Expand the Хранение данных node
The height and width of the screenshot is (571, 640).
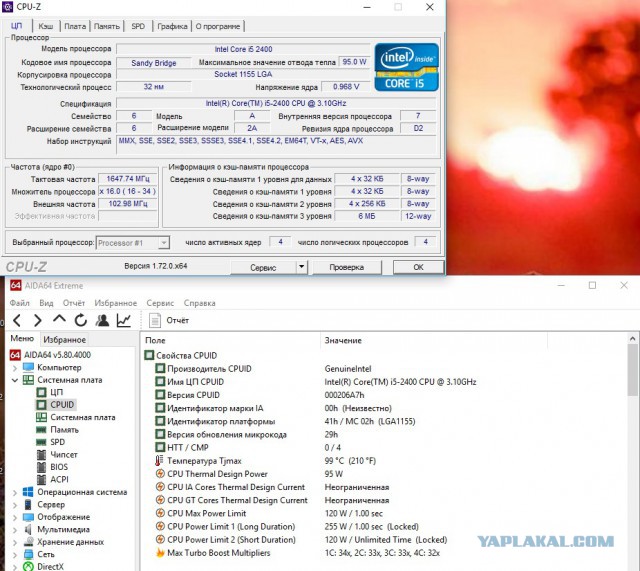click(x=15, y=542)
